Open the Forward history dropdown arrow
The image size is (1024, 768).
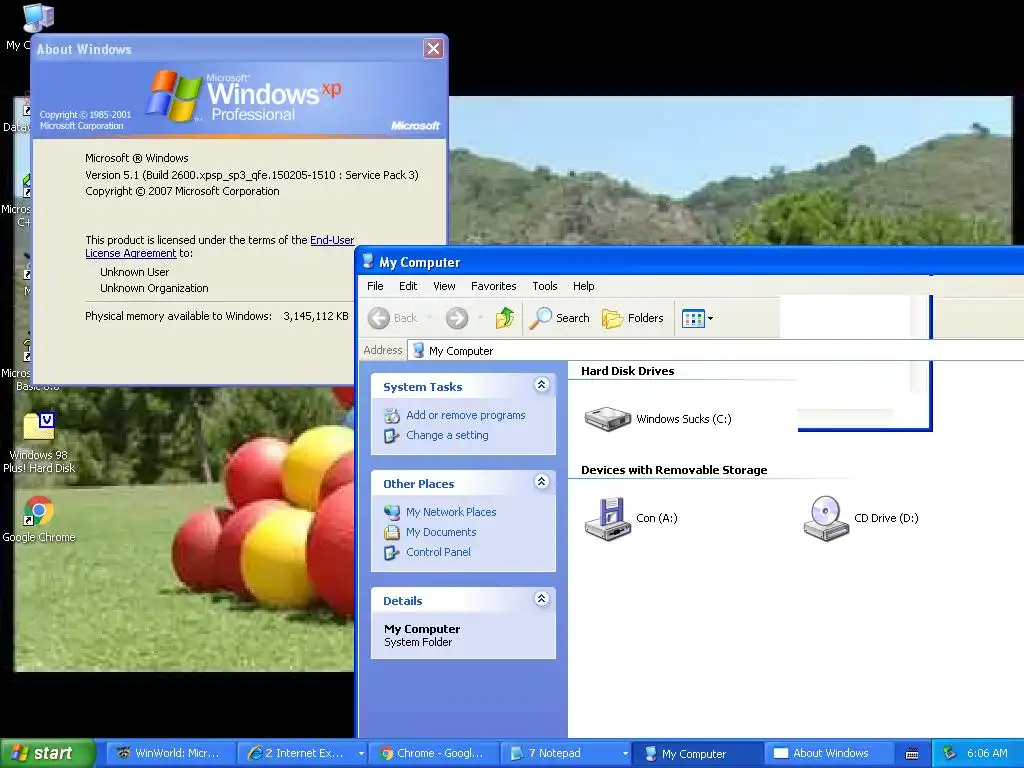click(x=480, y=318)
